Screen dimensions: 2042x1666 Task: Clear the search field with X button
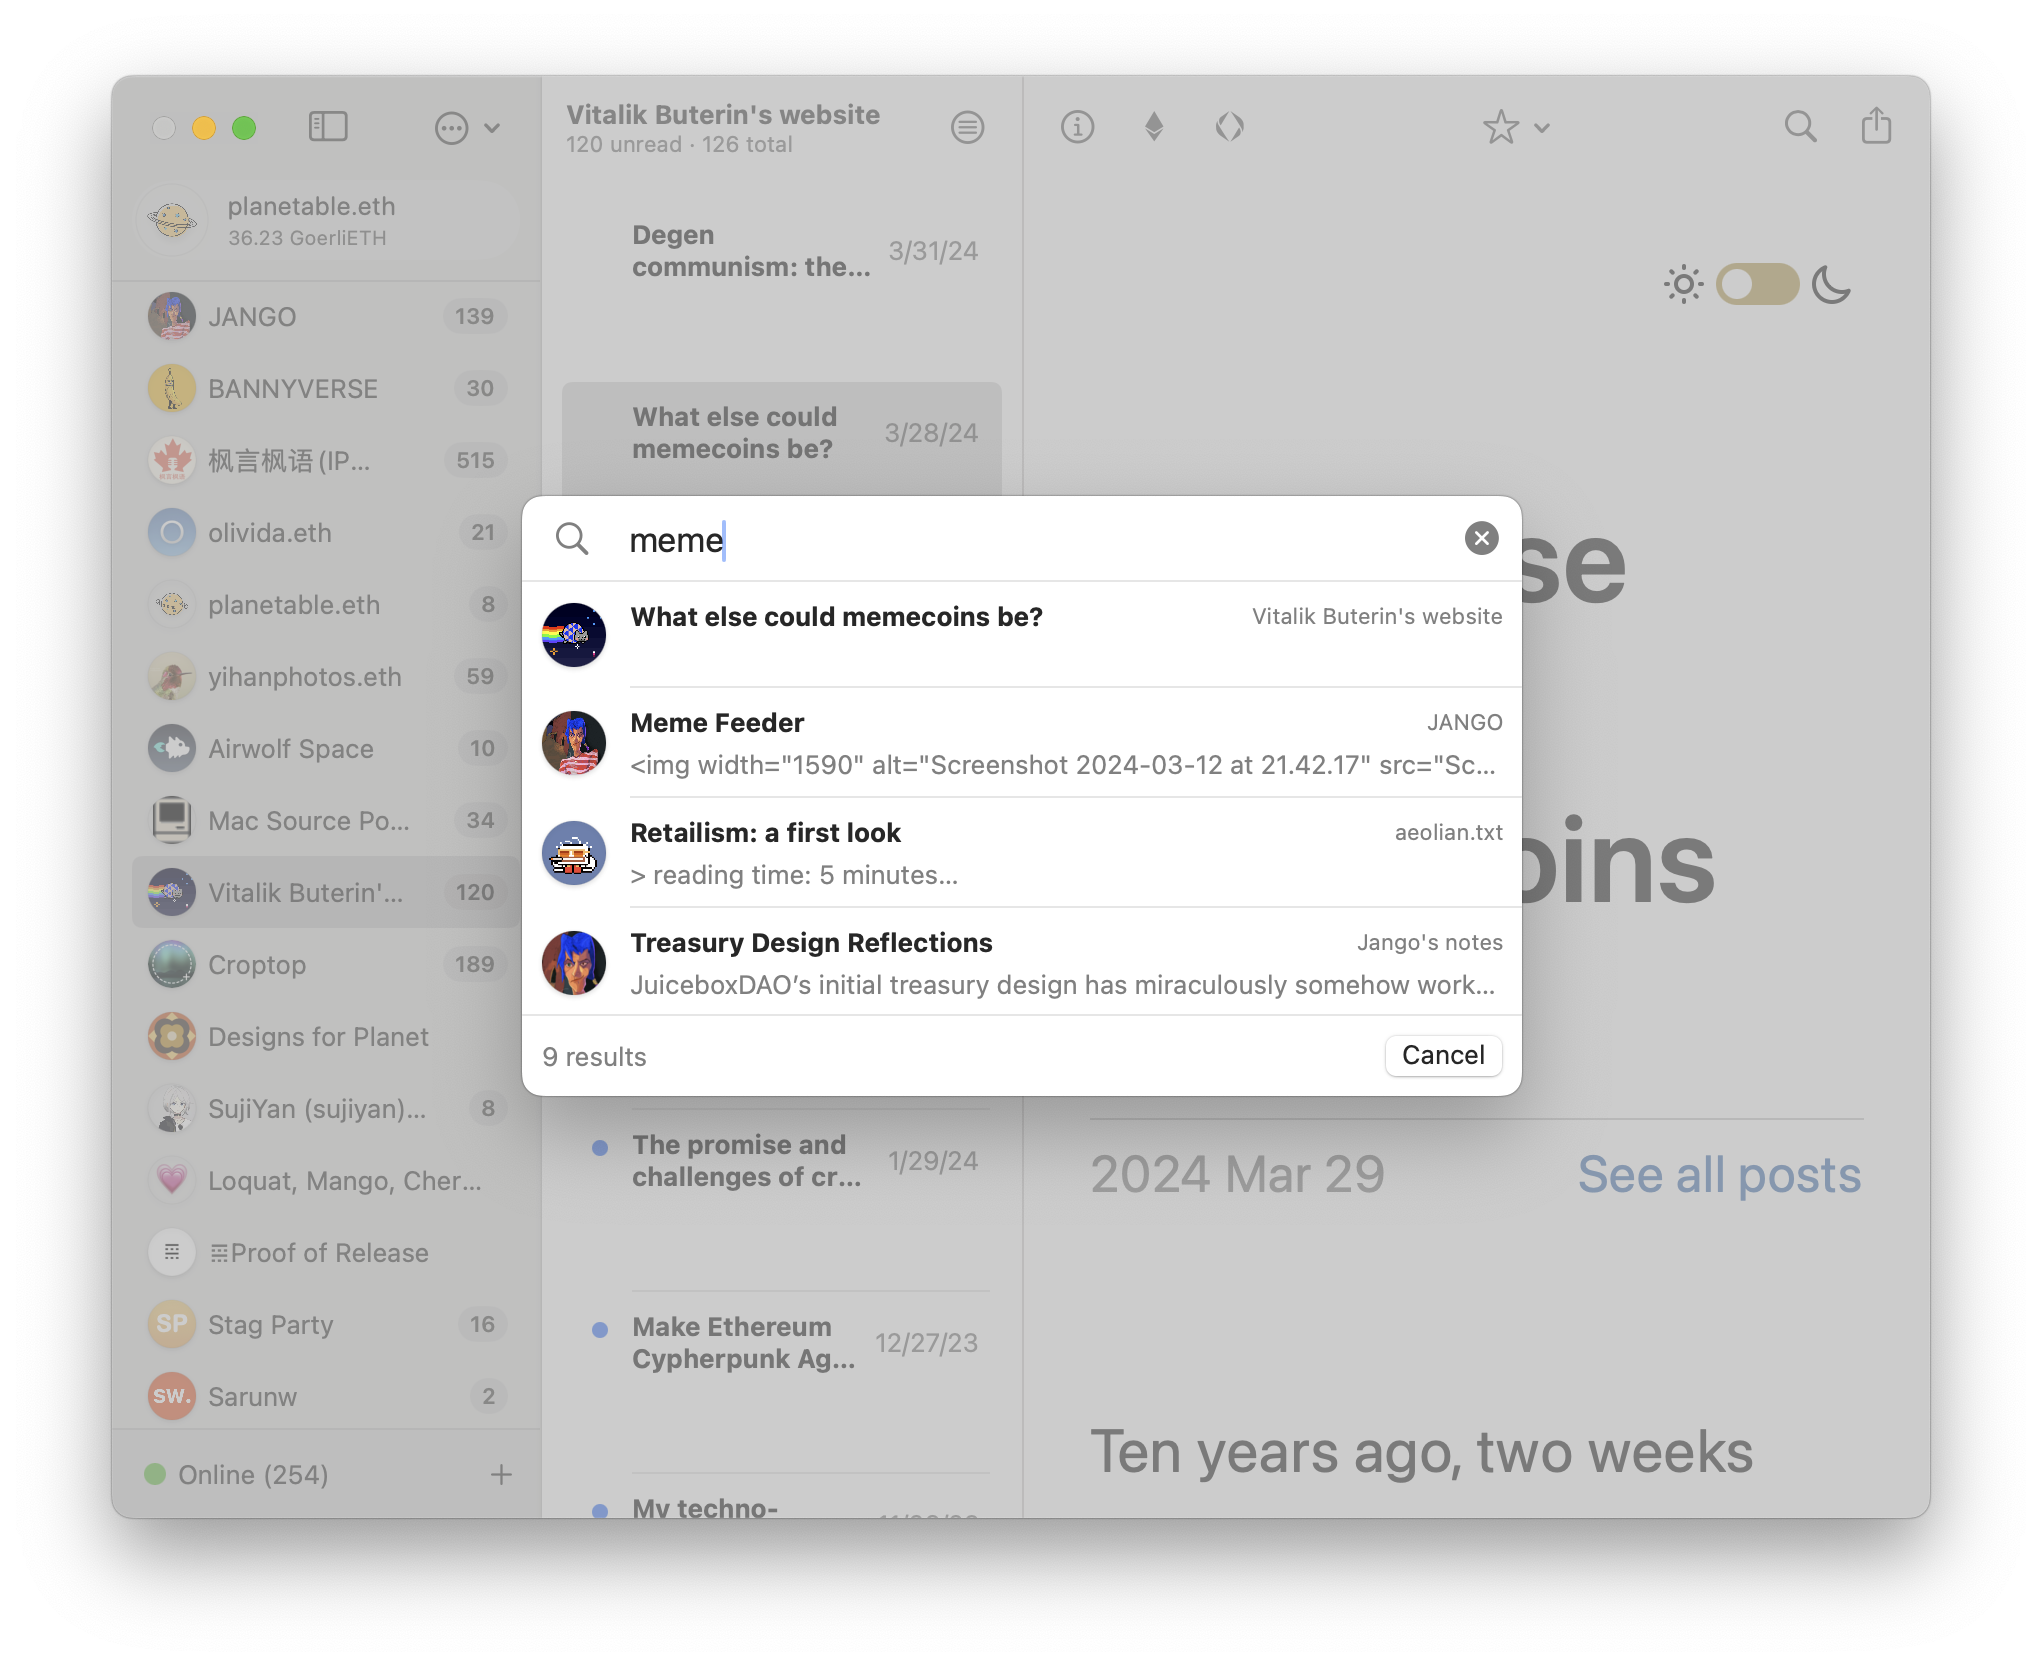[1481, 538]
